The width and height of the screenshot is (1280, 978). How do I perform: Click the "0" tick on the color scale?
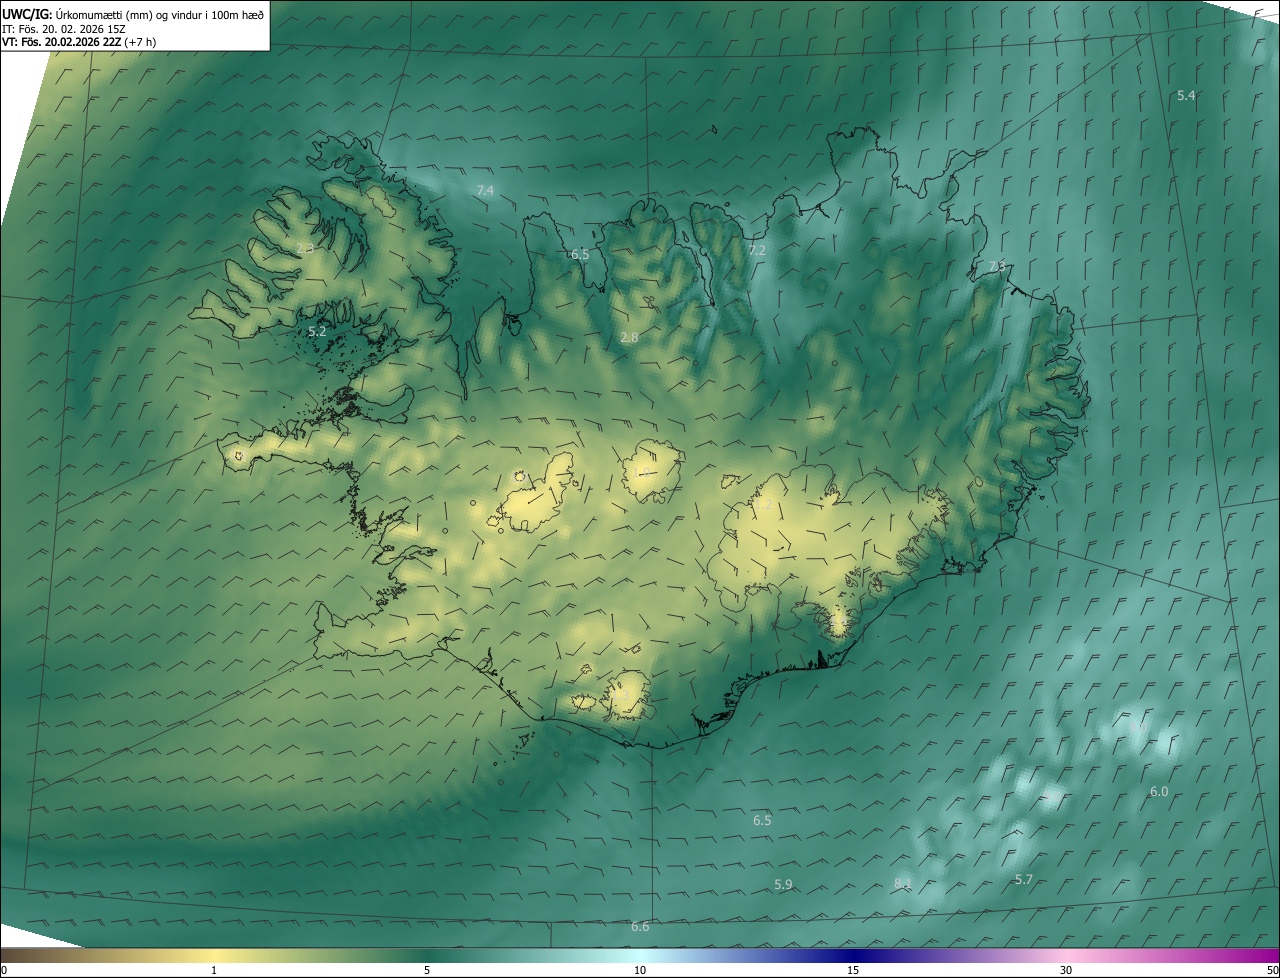pos(4,970)
